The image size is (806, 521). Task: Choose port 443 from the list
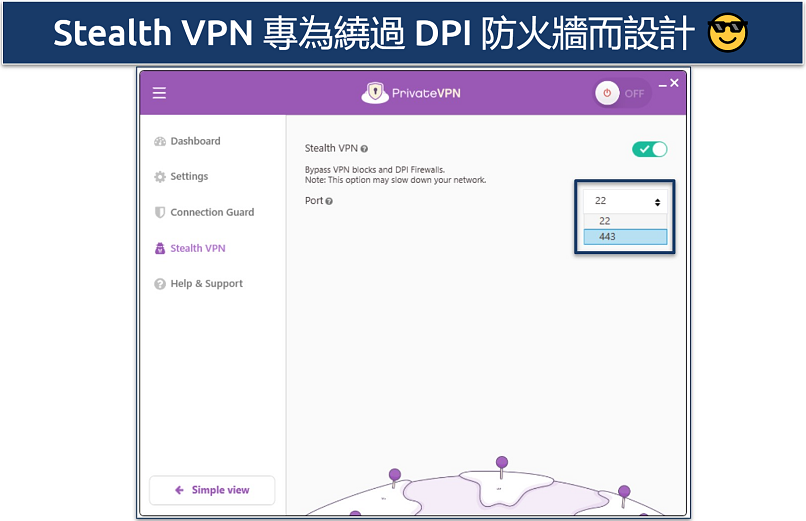point(625,237)
